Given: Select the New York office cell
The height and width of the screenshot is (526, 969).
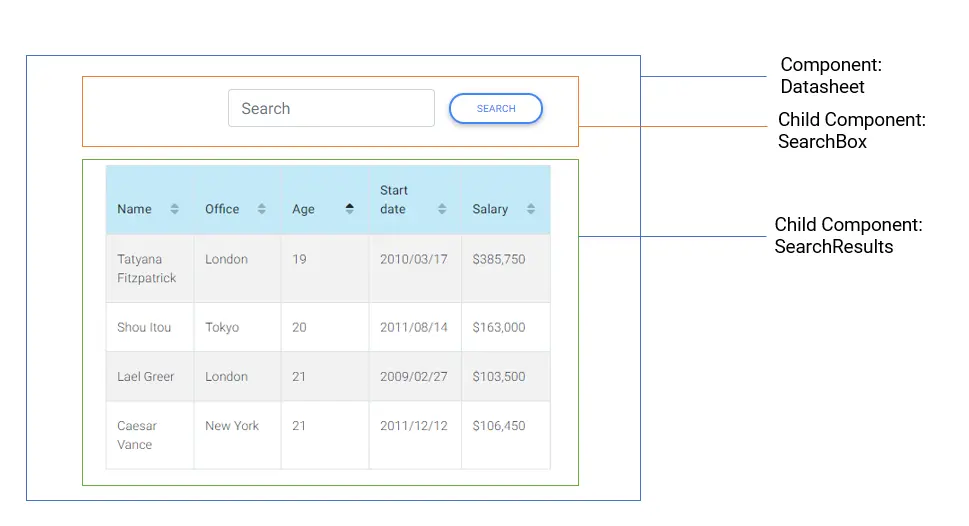Looking at the screenshot, I should tap(237, 435).
